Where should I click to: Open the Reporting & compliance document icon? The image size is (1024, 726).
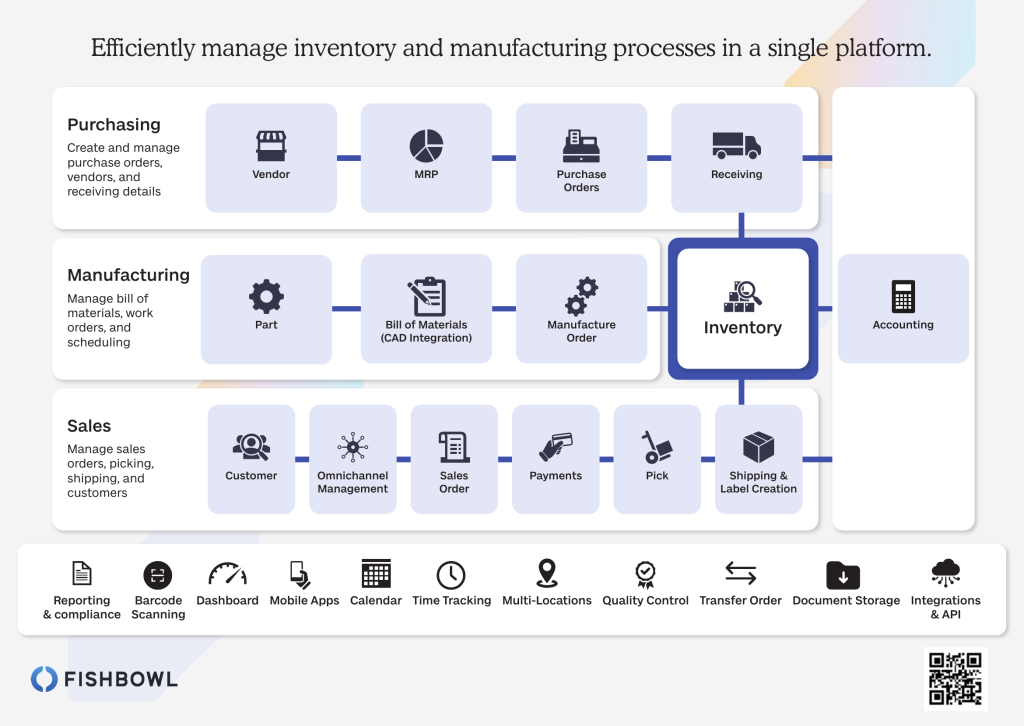(82, 574)
